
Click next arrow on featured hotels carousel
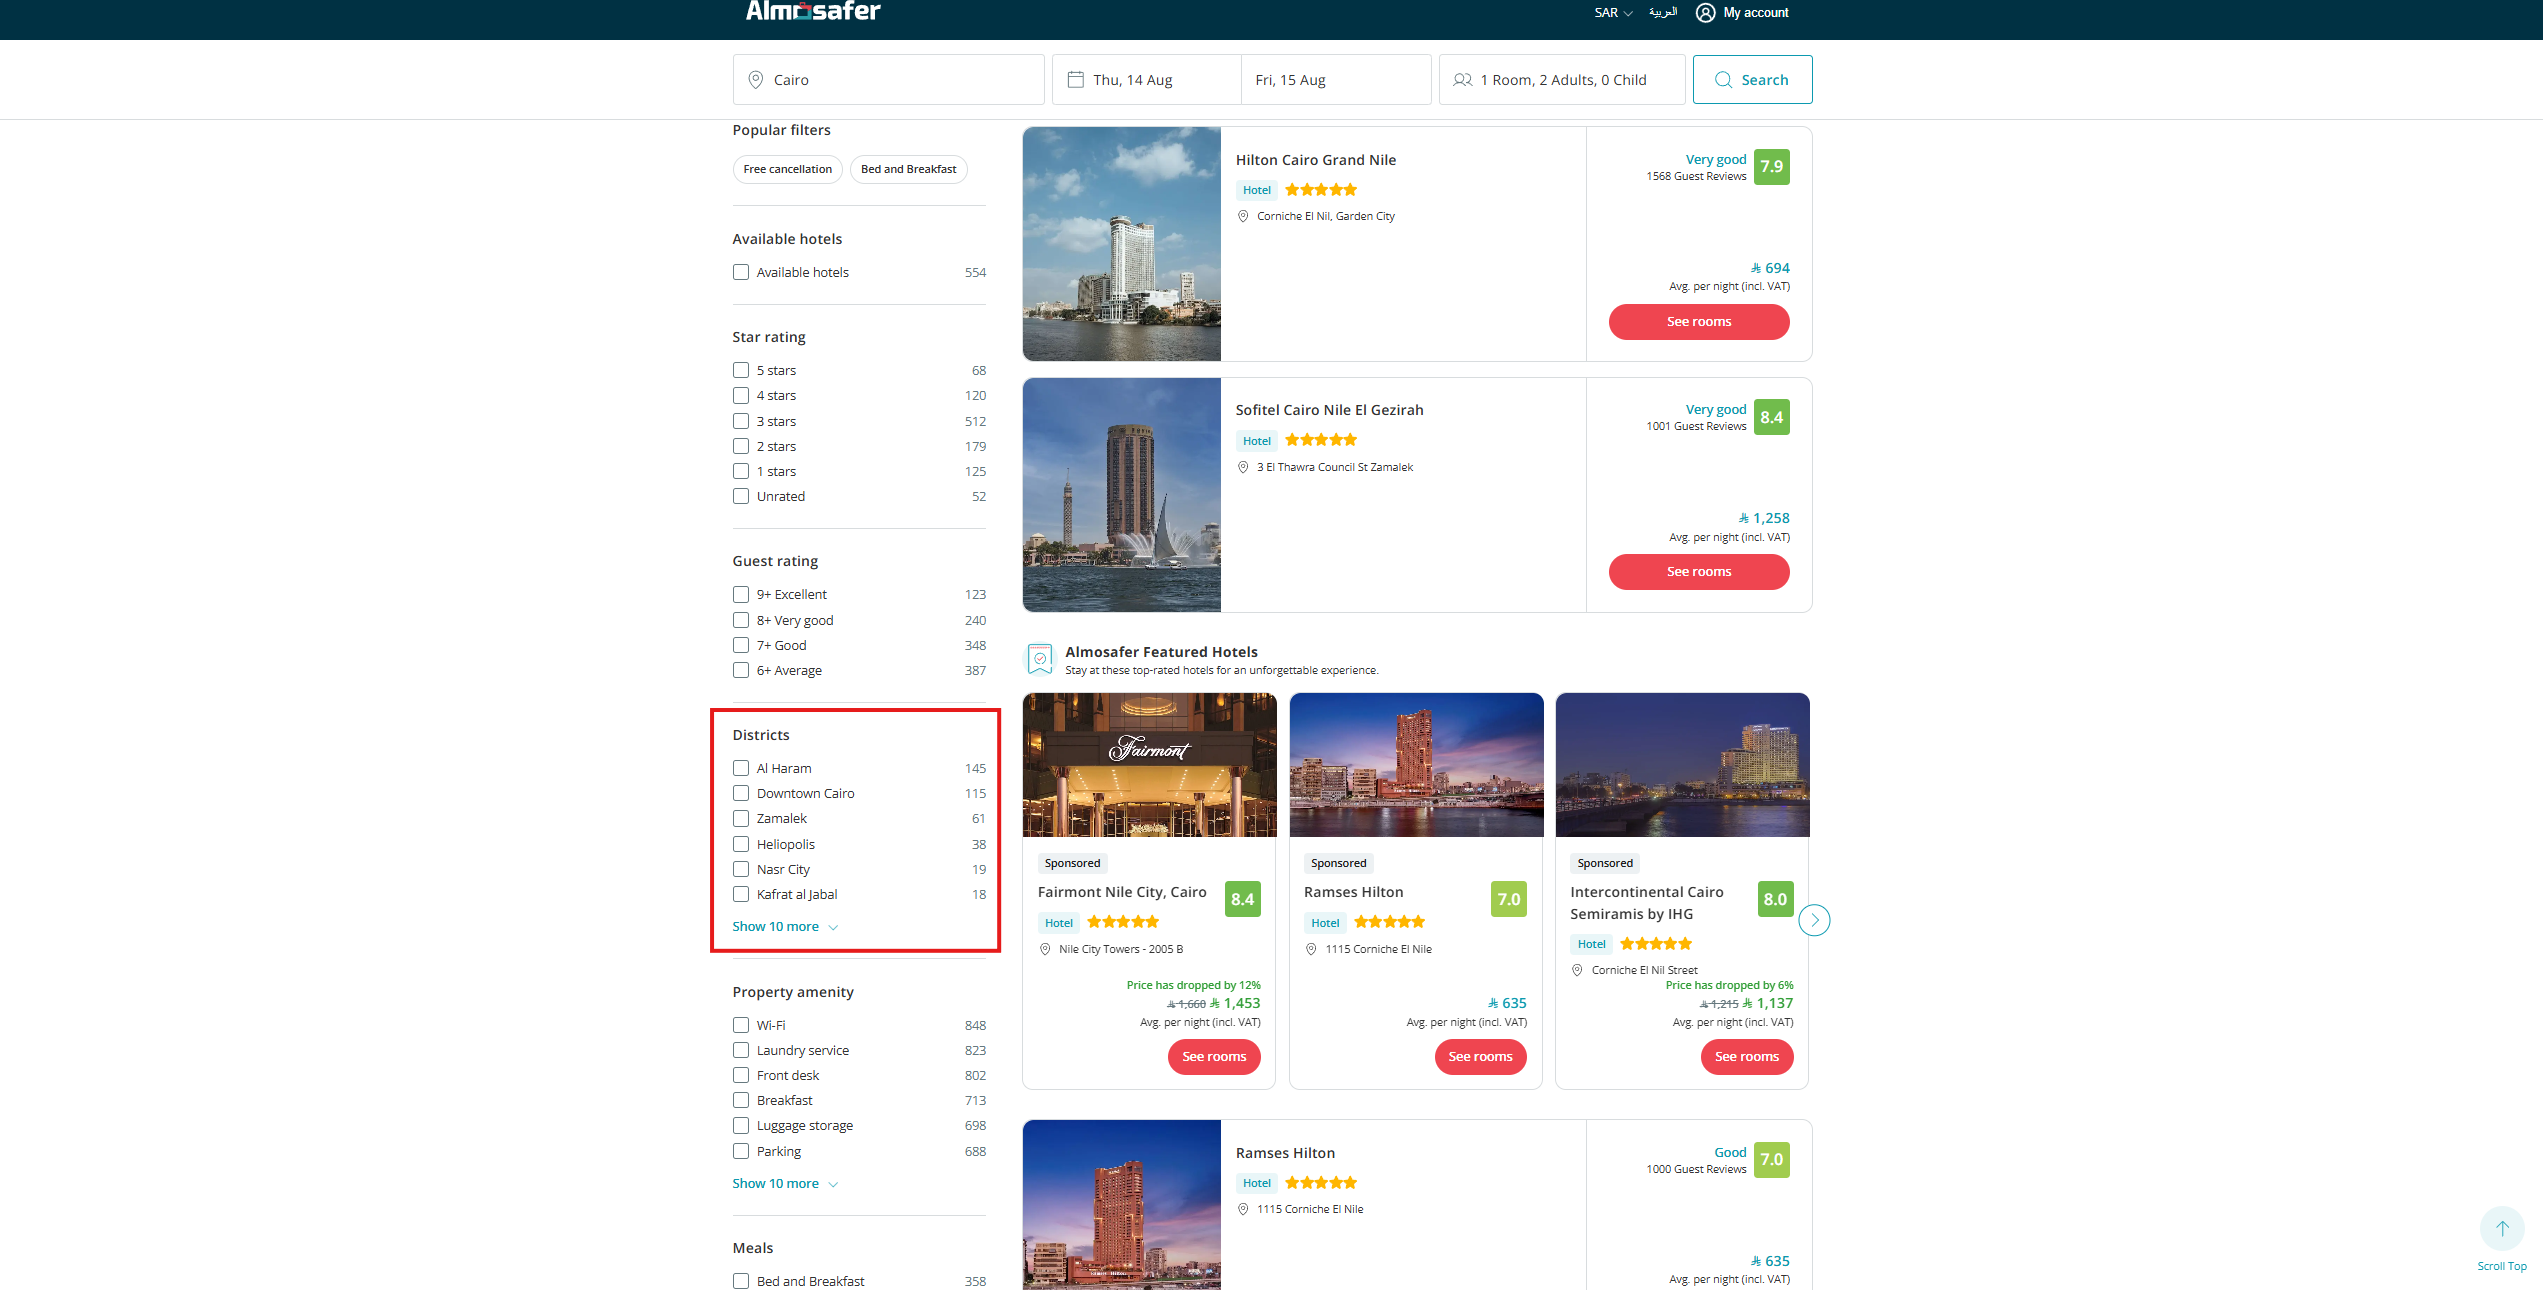pos(1814,920)
